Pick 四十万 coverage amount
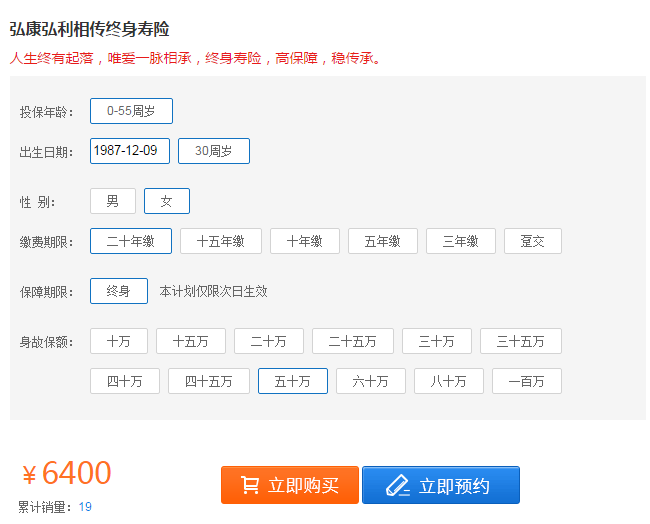Viewport: 650px width, 524px height. pyautogui.click(x=125, y=381)
